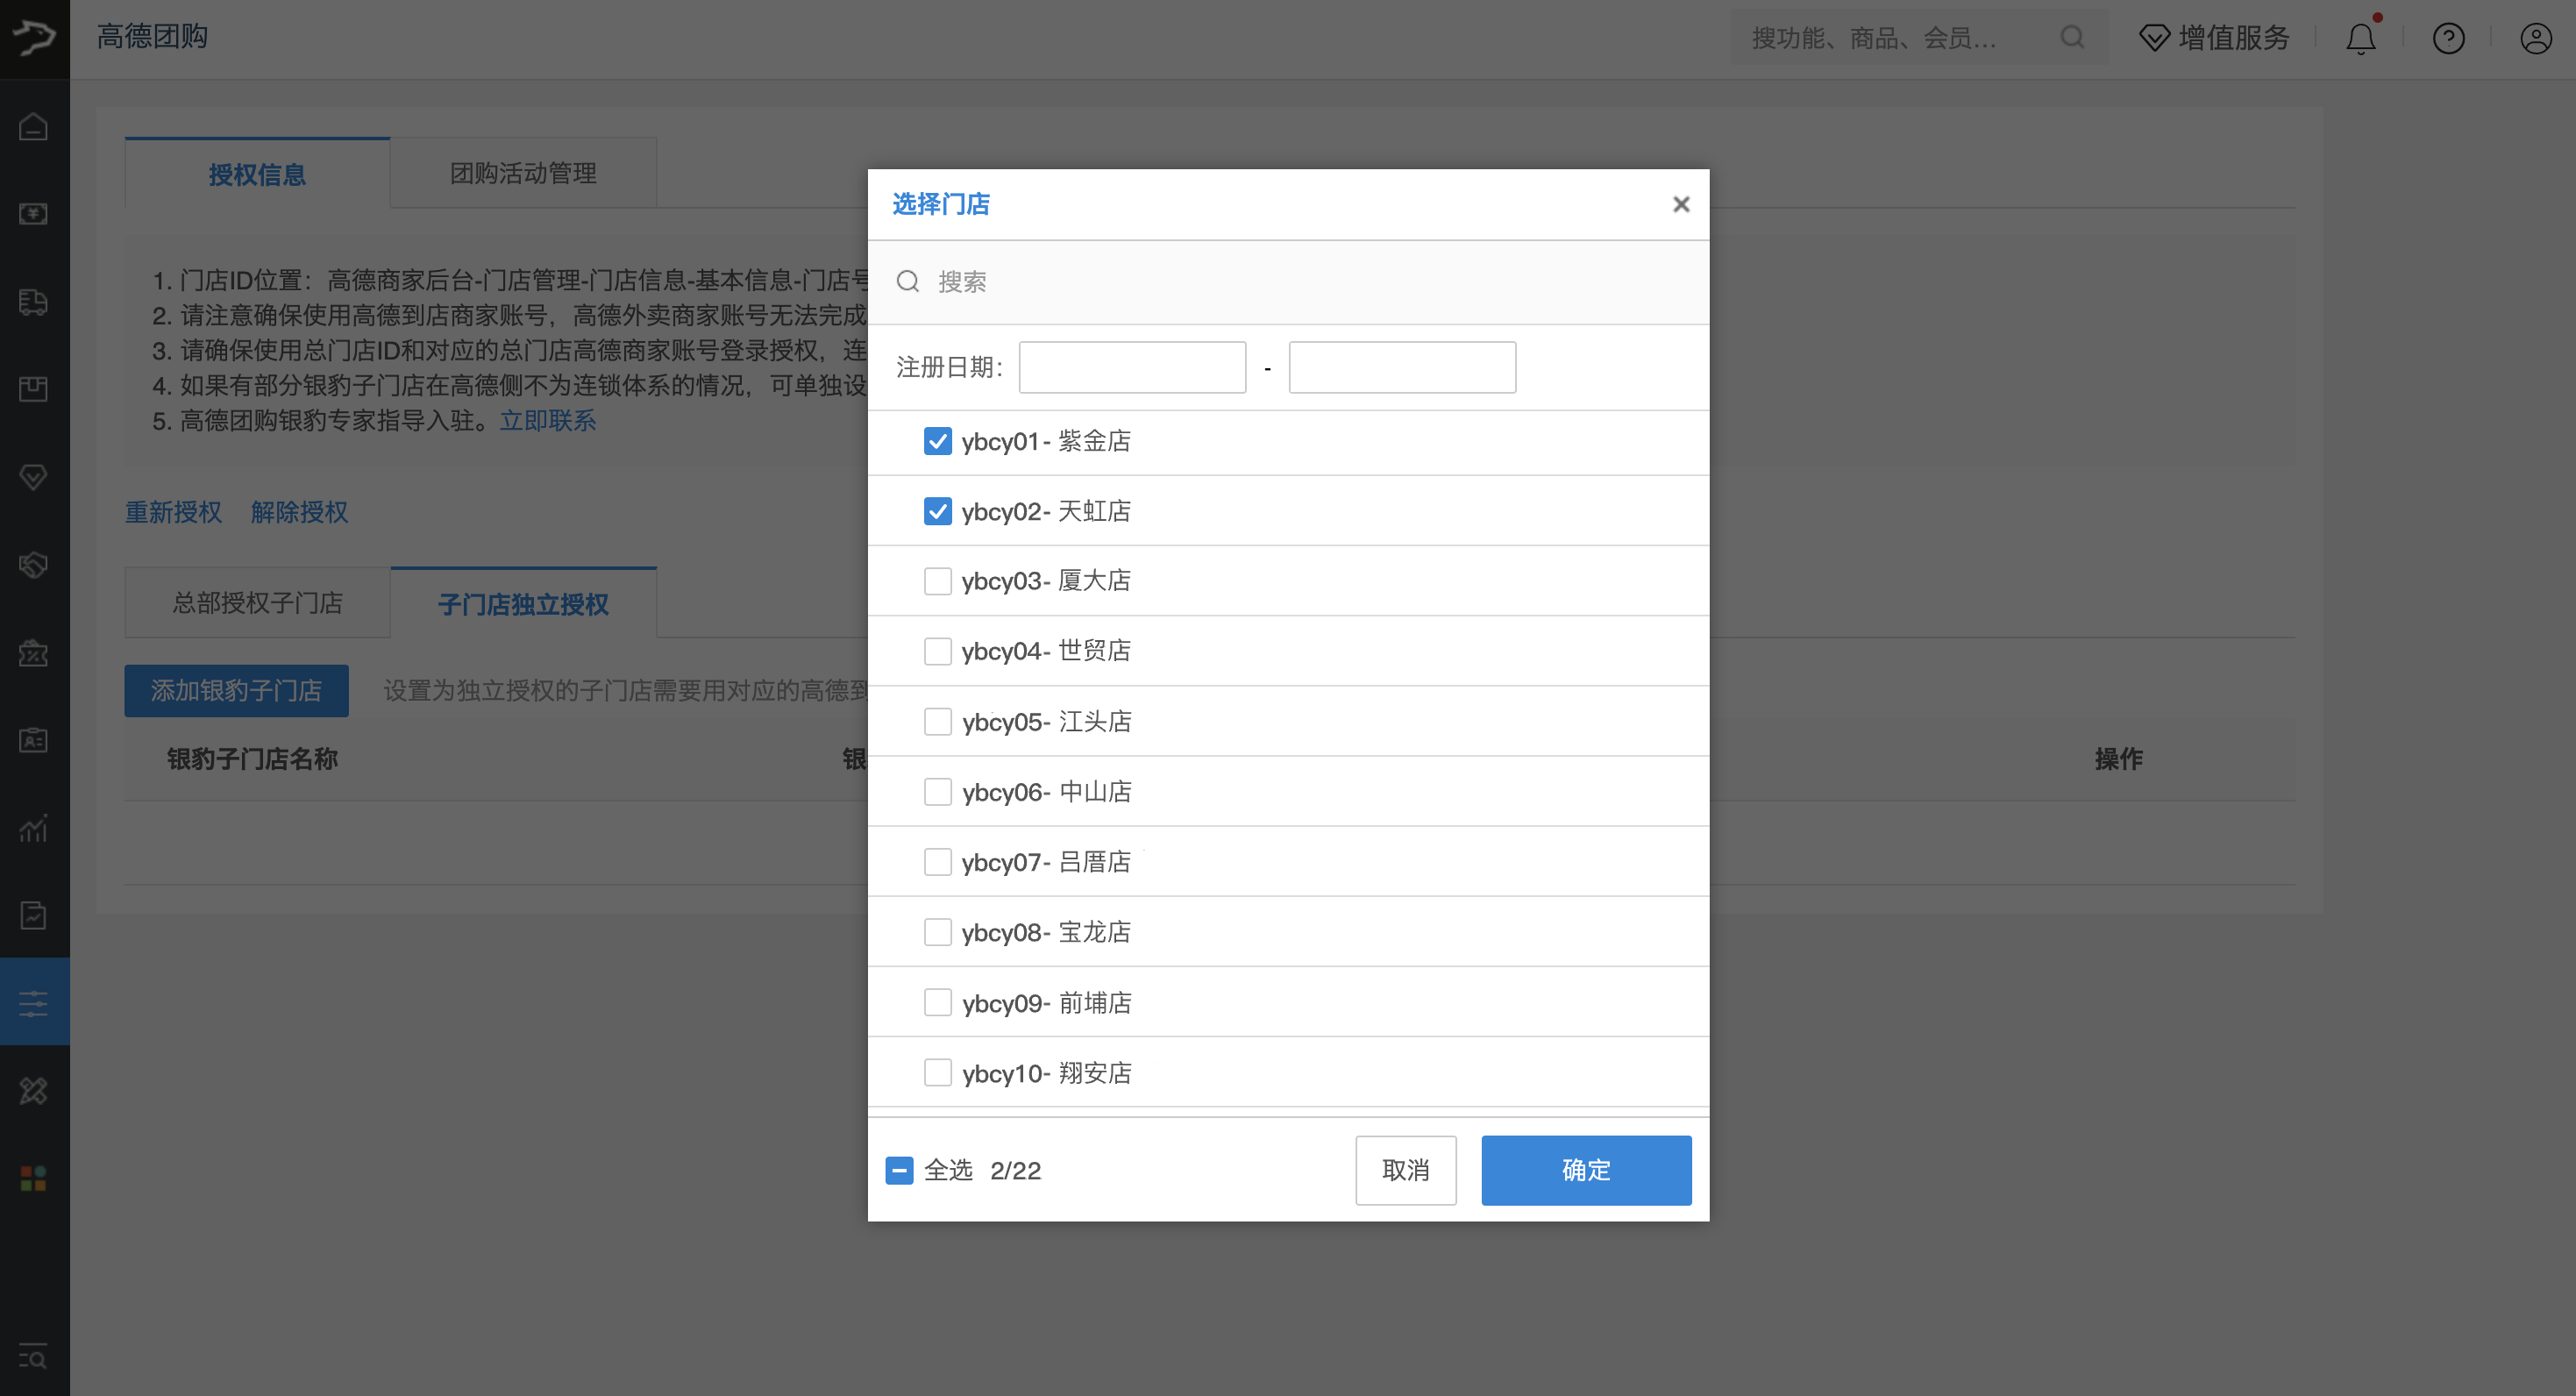Screen dimensions: 2576x1396
Task: Open the chart analytics sidebar icon
Action: pyautogui.click(x=34, y=828)
